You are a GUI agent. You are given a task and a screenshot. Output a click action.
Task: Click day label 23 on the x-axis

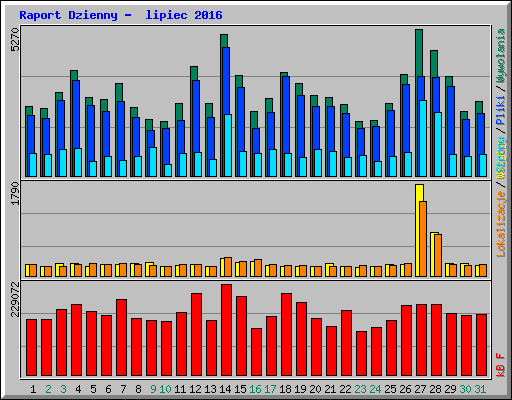coord(360,389)
